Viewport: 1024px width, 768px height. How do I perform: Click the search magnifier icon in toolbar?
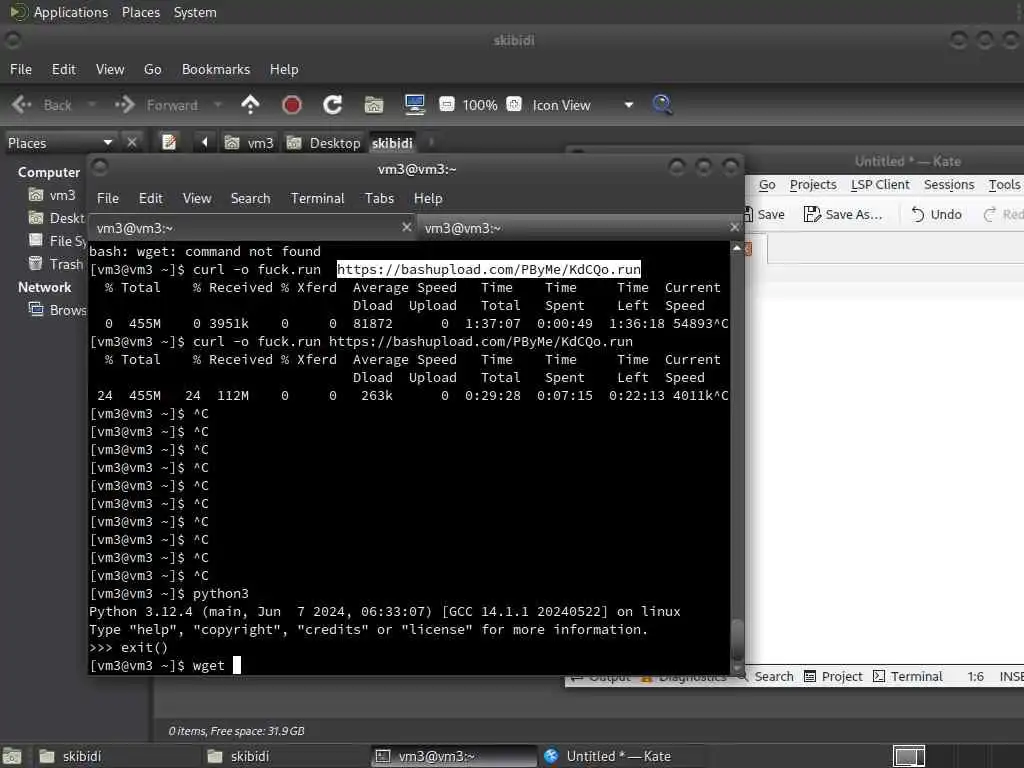pyautogui.click(x=662, y=104)
